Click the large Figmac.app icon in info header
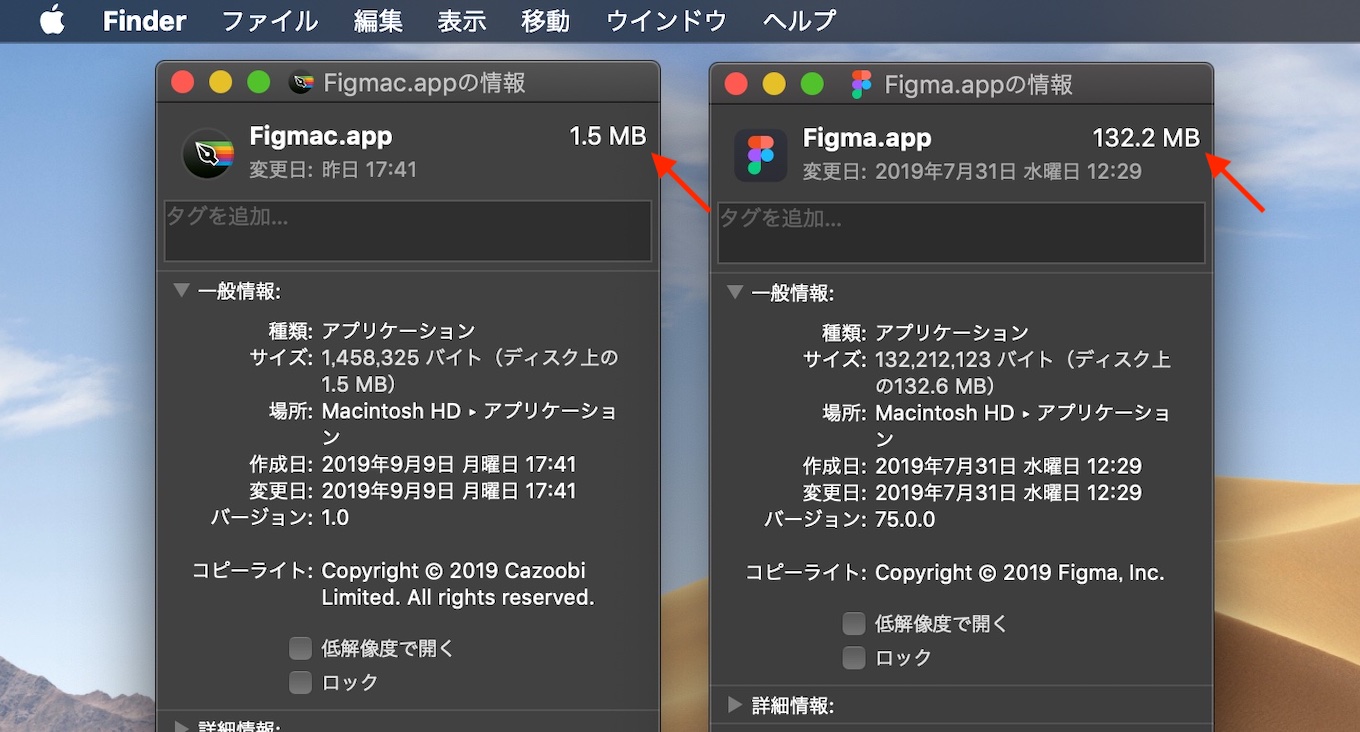1360x732 pixels. (x=208, y=154)
